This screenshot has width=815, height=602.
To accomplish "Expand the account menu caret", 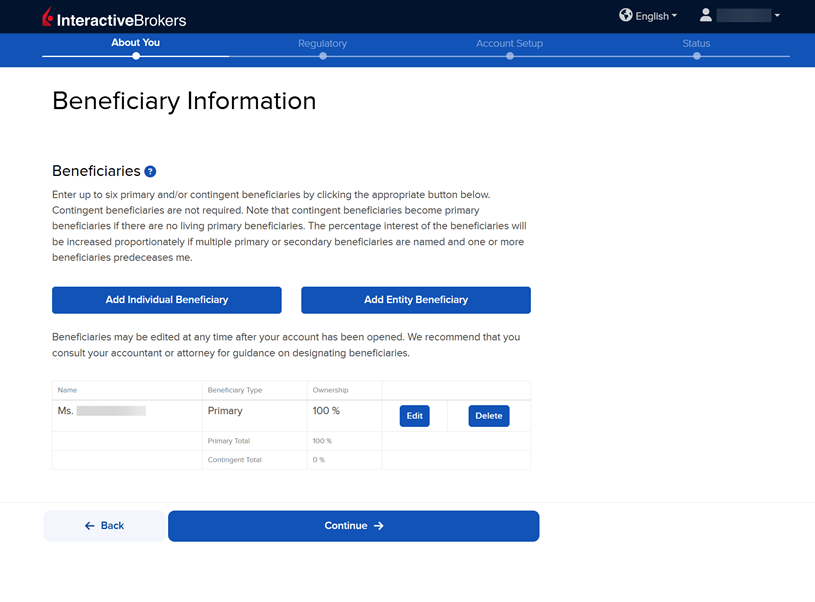I will 777,16.
